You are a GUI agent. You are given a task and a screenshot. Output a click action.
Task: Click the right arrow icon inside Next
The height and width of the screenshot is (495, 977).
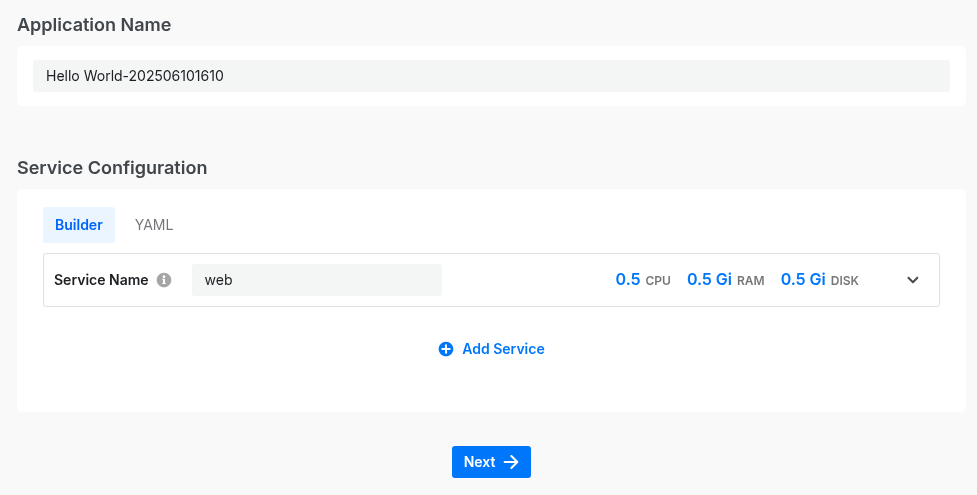[x=511, y=462]
